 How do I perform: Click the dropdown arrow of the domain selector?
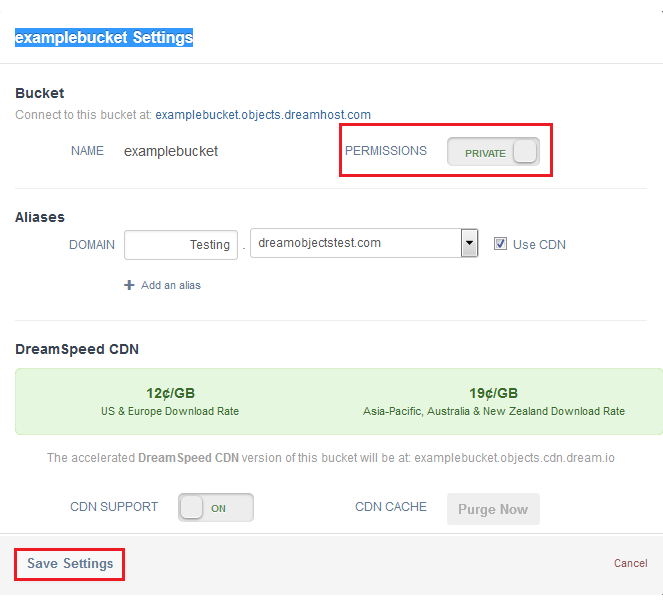pyautogui.click(x=468, y=243)
